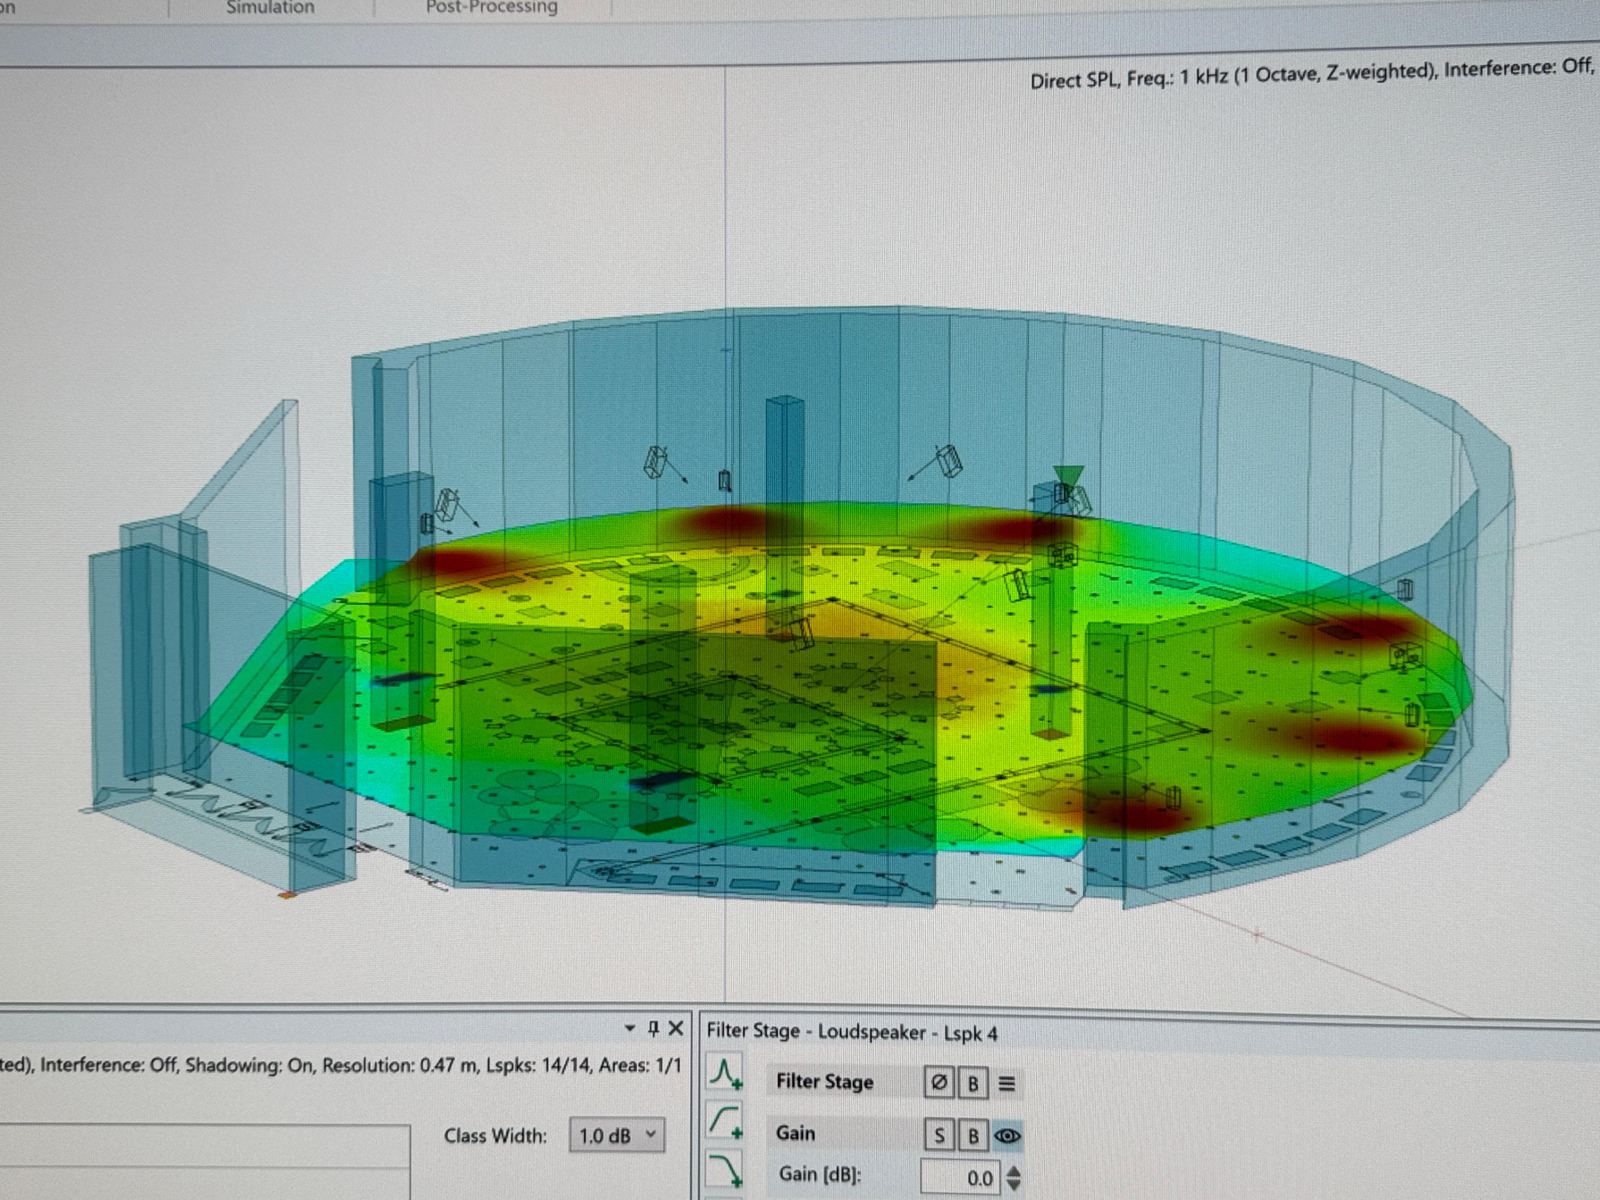Image resolution: width=1600 pixels, height=1200 pixels.
Task: Toggle the Gain S solo button
Action: coord(938,1135)
